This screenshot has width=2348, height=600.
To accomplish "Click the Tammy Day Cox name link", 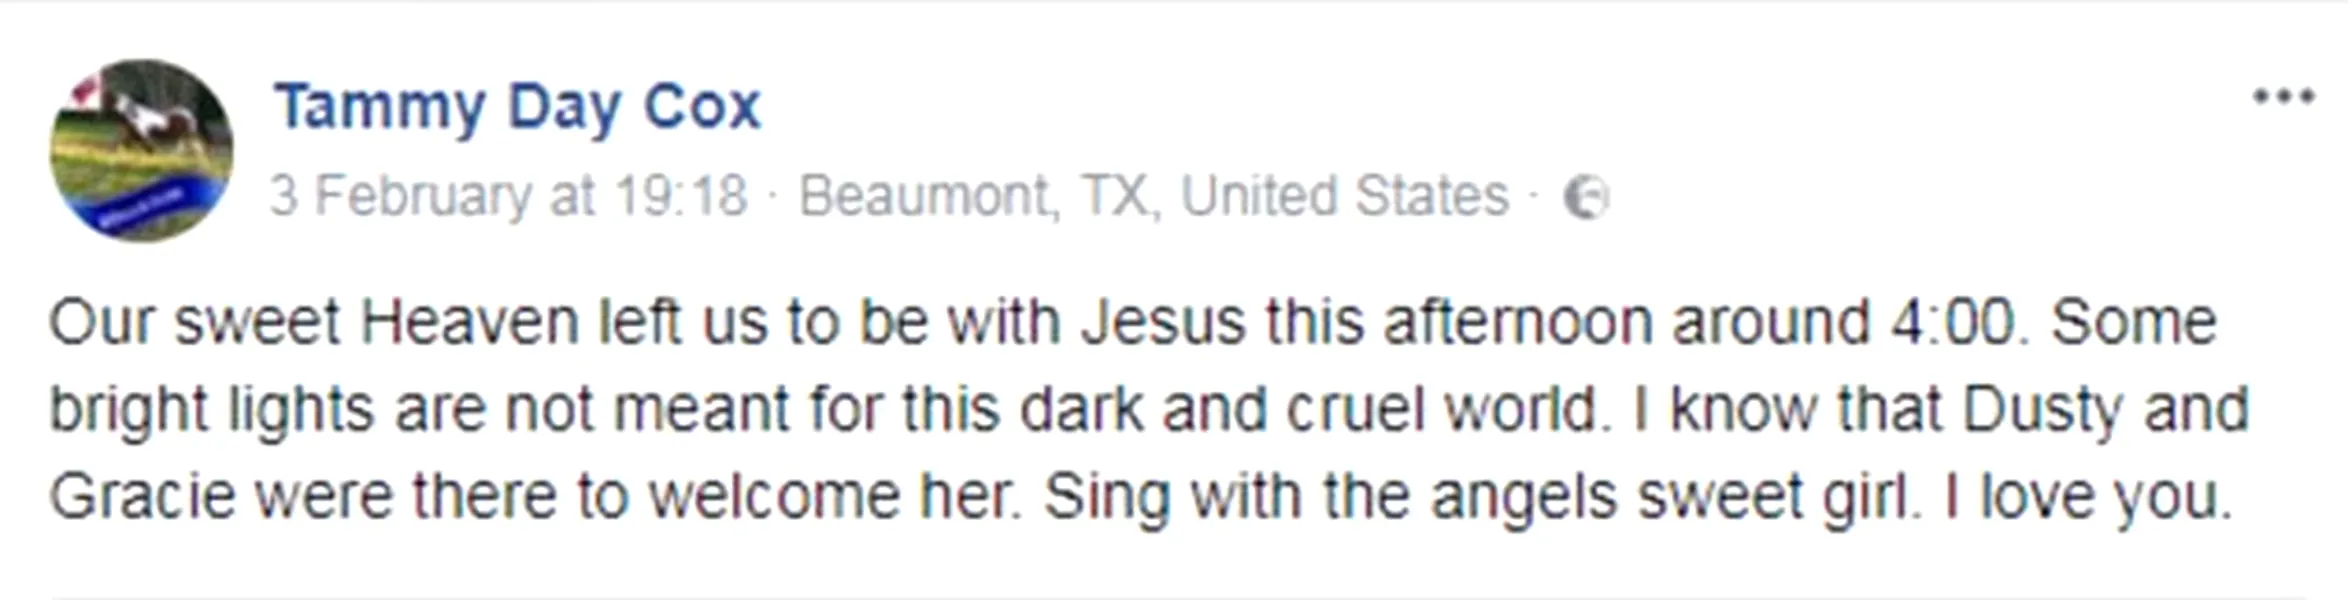I will pyautogui.click(x=518, y=107).
